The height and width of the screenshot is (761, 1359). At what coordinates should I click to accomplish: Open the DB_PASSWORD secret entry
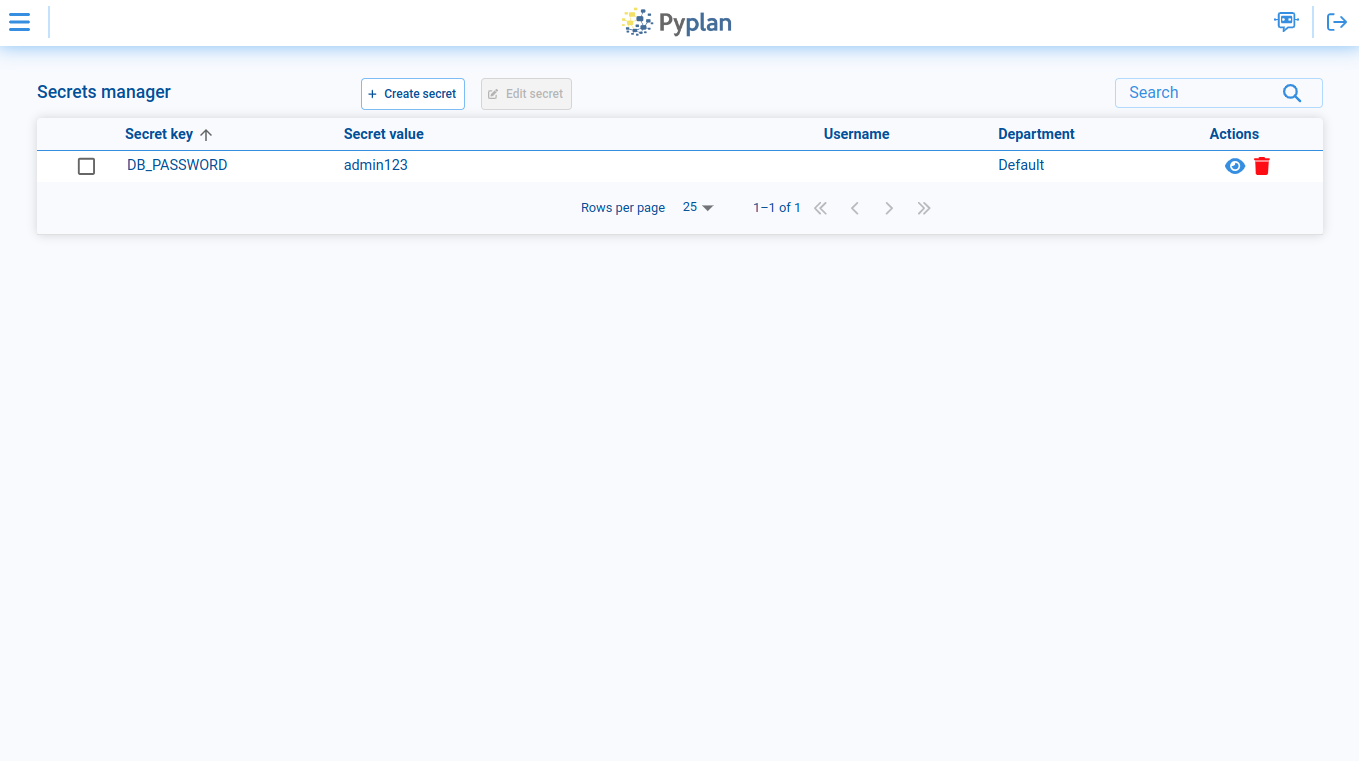[x=177, y=165]
